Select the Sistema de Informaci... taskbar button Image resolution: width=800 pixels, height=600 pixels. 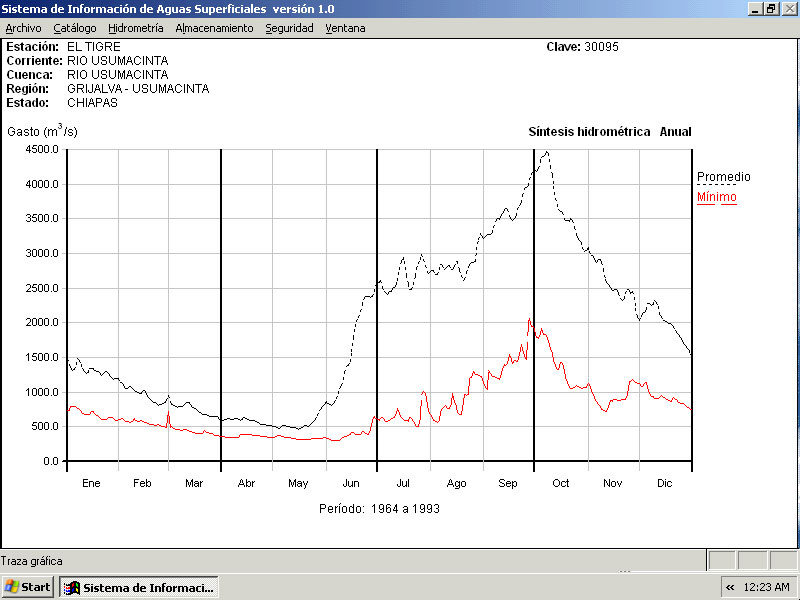pos(139,587)
